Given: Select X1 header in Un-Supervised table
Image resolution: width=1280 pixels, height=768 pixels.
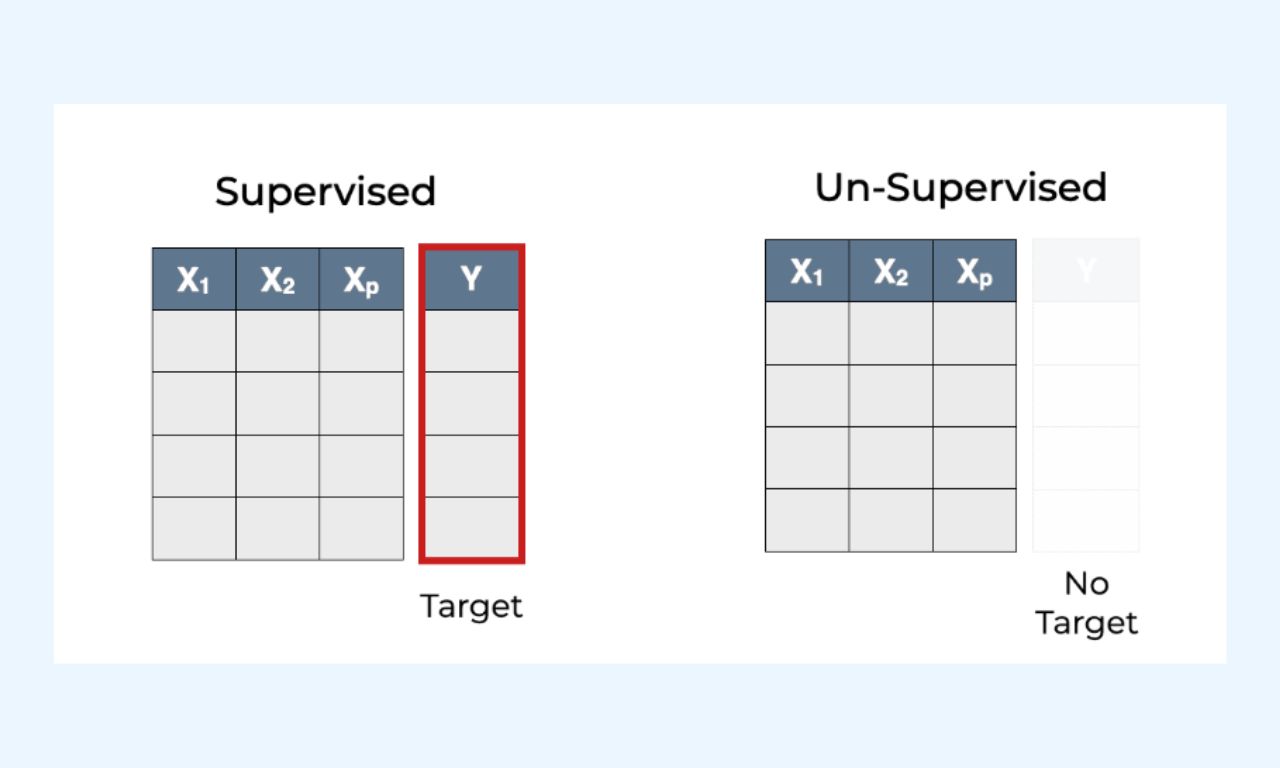Looking at the screenshot, I should coord(807,271).
